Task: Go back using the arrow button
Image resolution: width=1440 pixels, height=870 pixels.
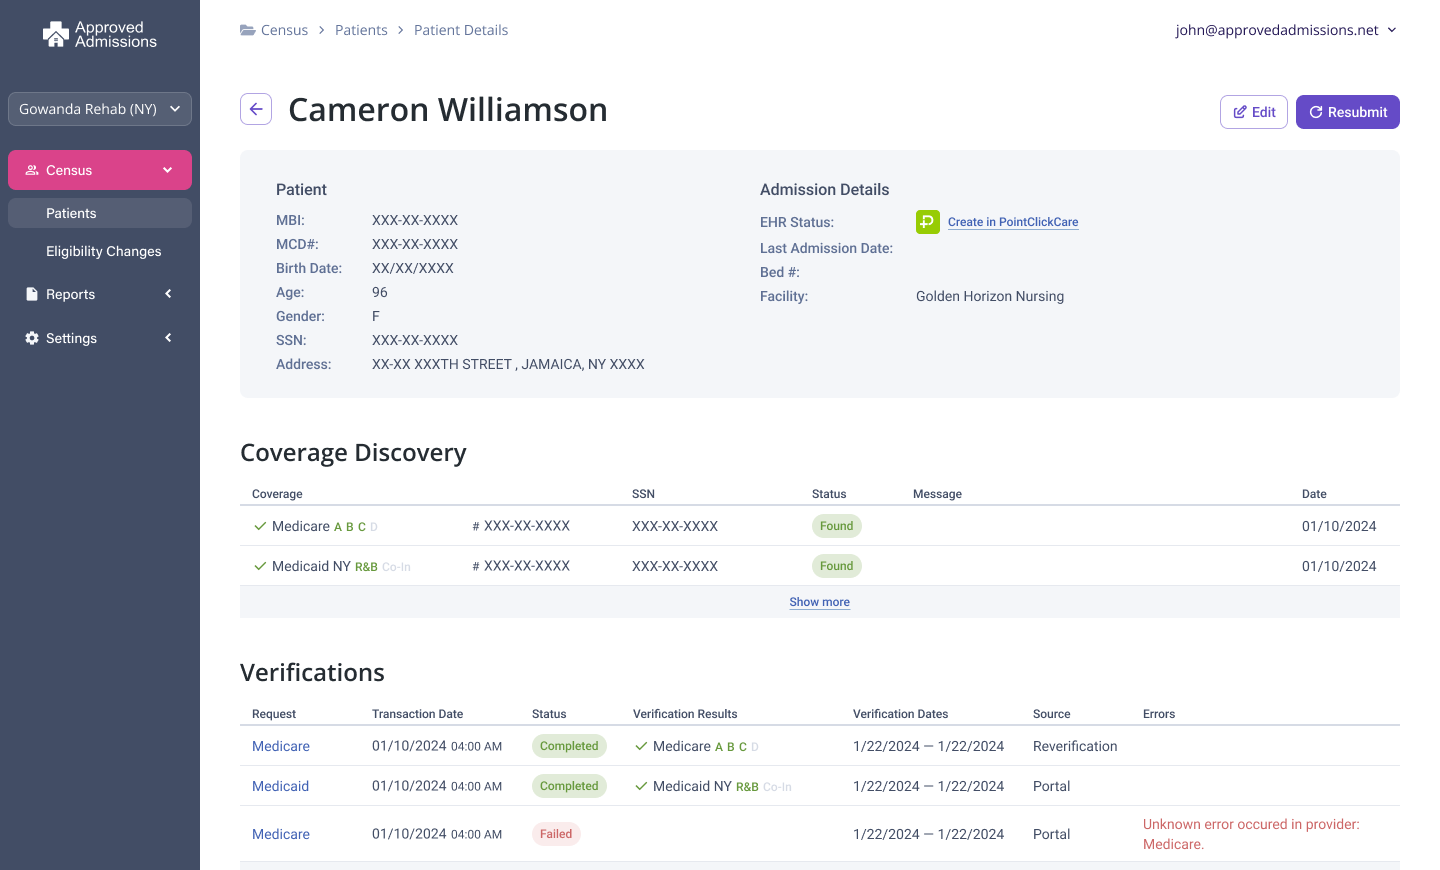Action: 256,109
